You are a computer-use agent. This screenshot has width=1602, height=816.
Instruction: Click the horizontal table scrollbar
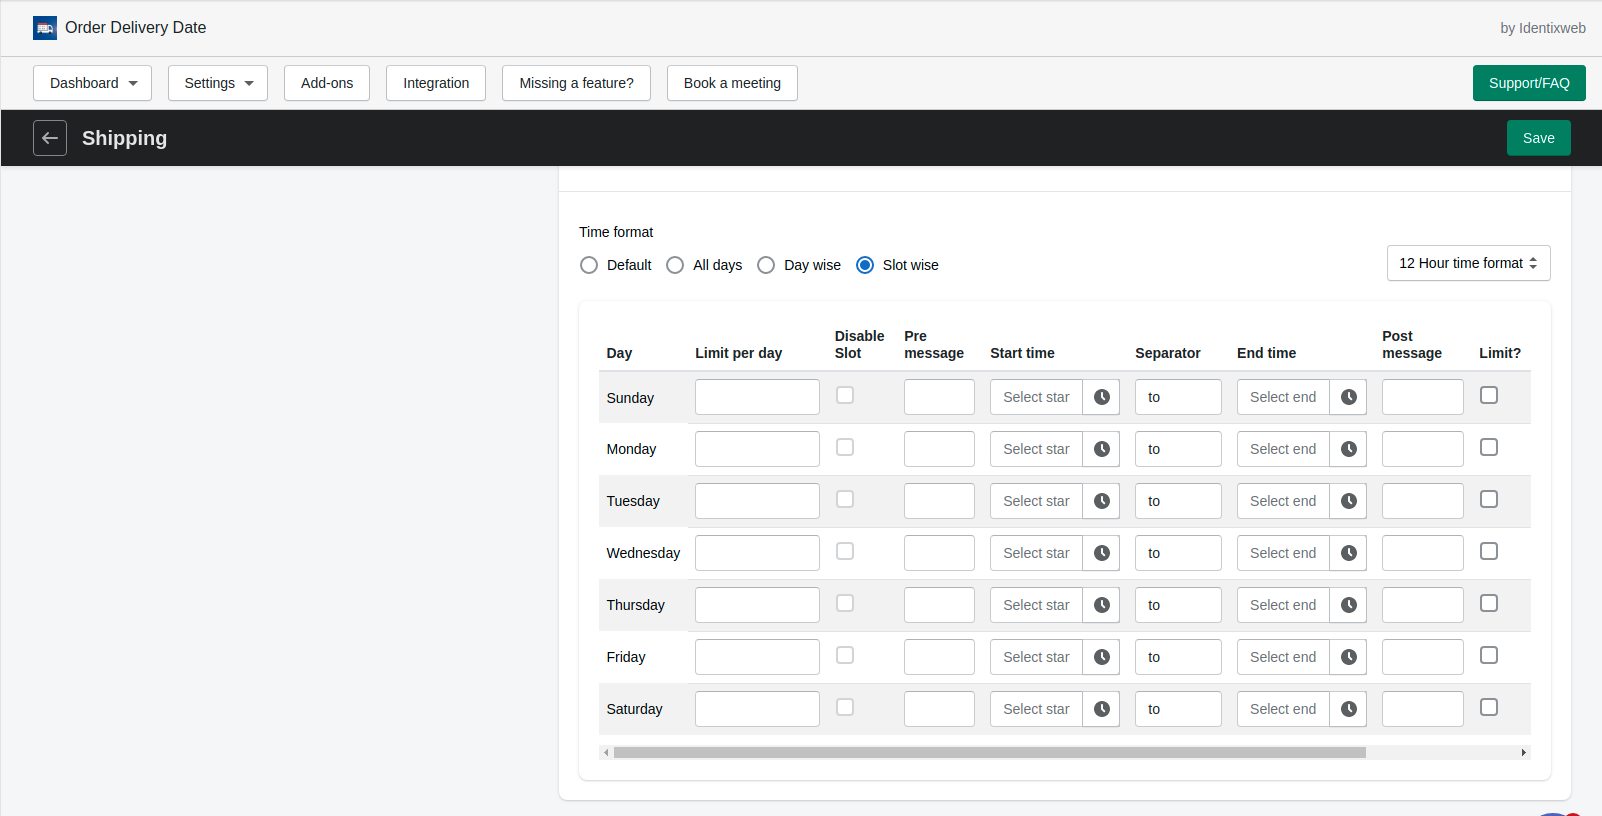[989, 752]
